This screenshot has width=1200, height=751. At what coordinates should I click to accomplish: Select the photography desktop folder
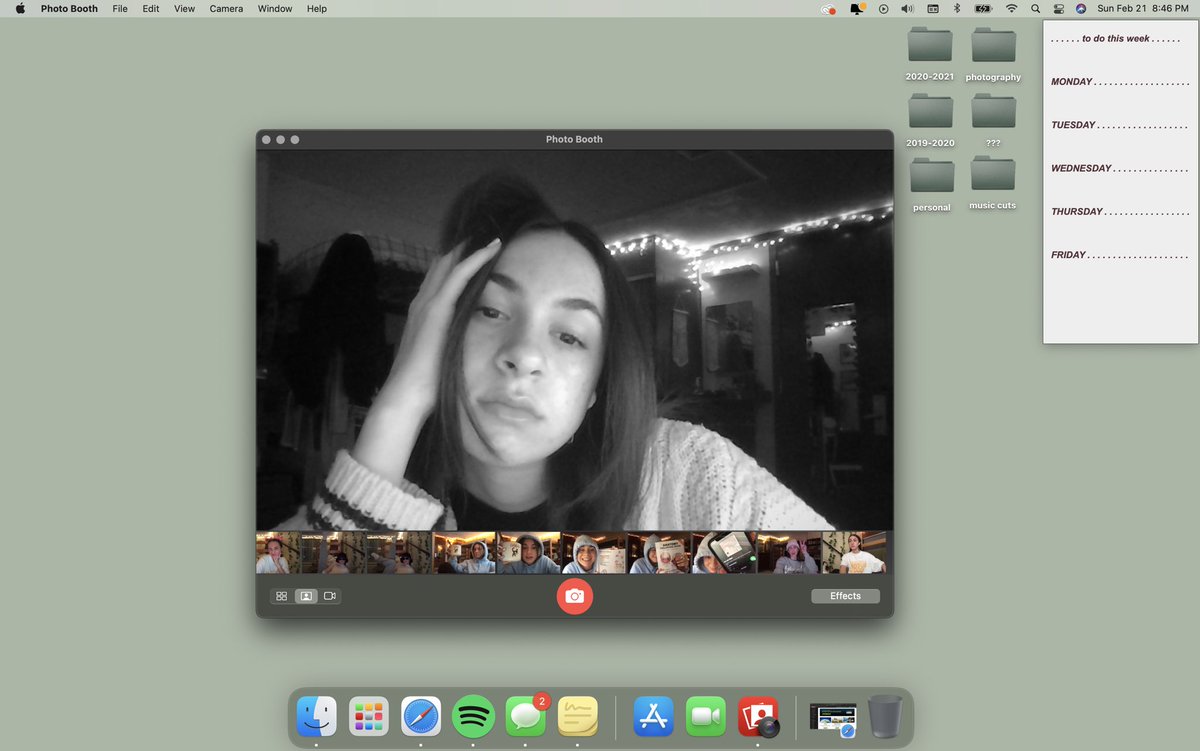(x=993, y=53)
